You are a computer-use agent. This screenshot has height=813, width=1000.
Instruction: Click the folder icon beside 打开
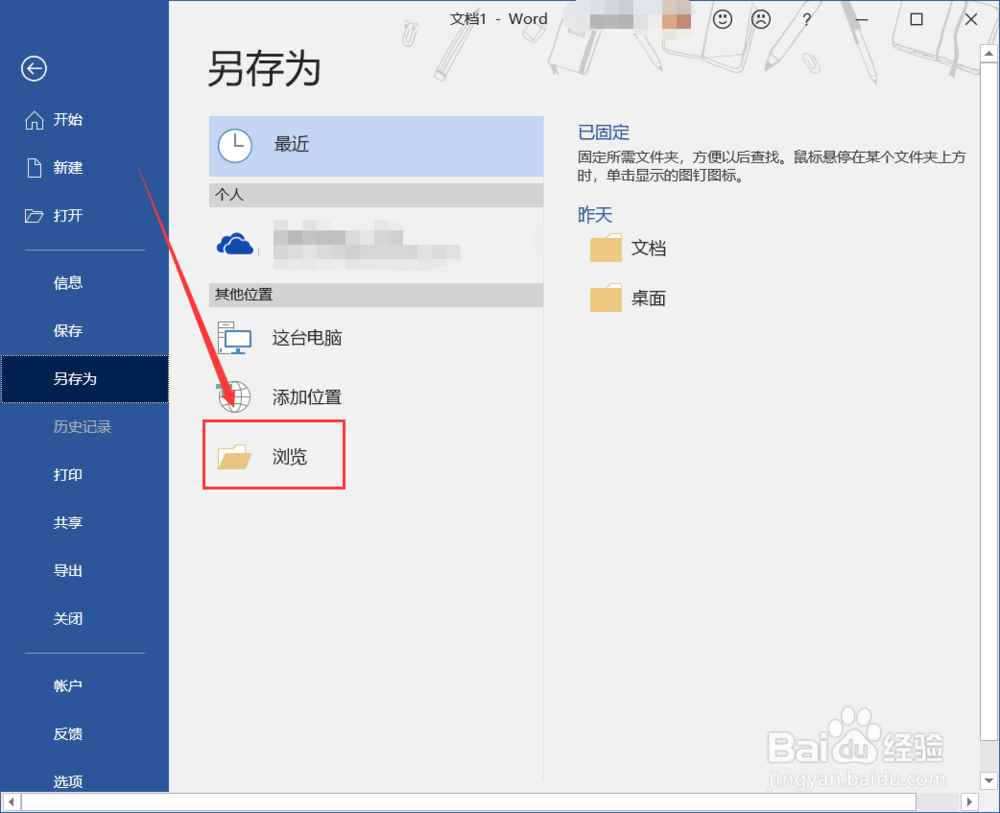click(x=34, y=216)
